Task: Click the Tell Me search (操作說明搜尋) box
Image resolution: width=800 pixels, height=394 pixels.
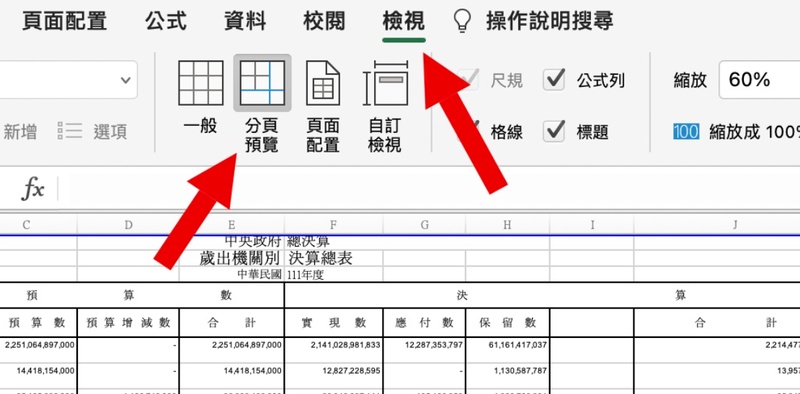Action: coord(549,21)
